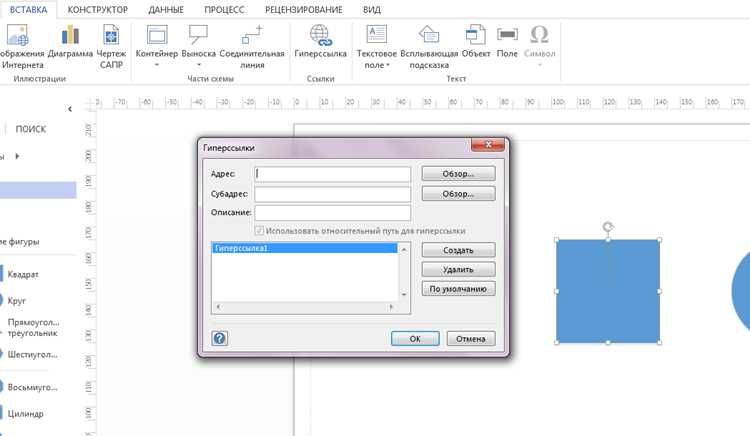Insert a Выноска callout
750x436 pixels.
point(199,46)
